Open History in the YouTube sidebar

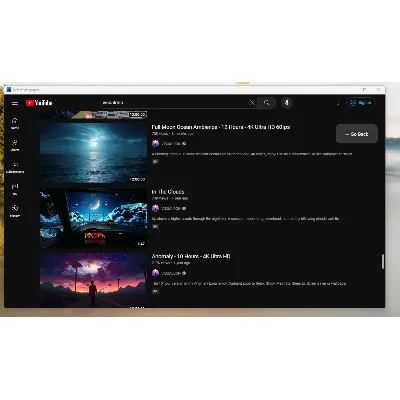pyautogui.click(x=15, y=211)
